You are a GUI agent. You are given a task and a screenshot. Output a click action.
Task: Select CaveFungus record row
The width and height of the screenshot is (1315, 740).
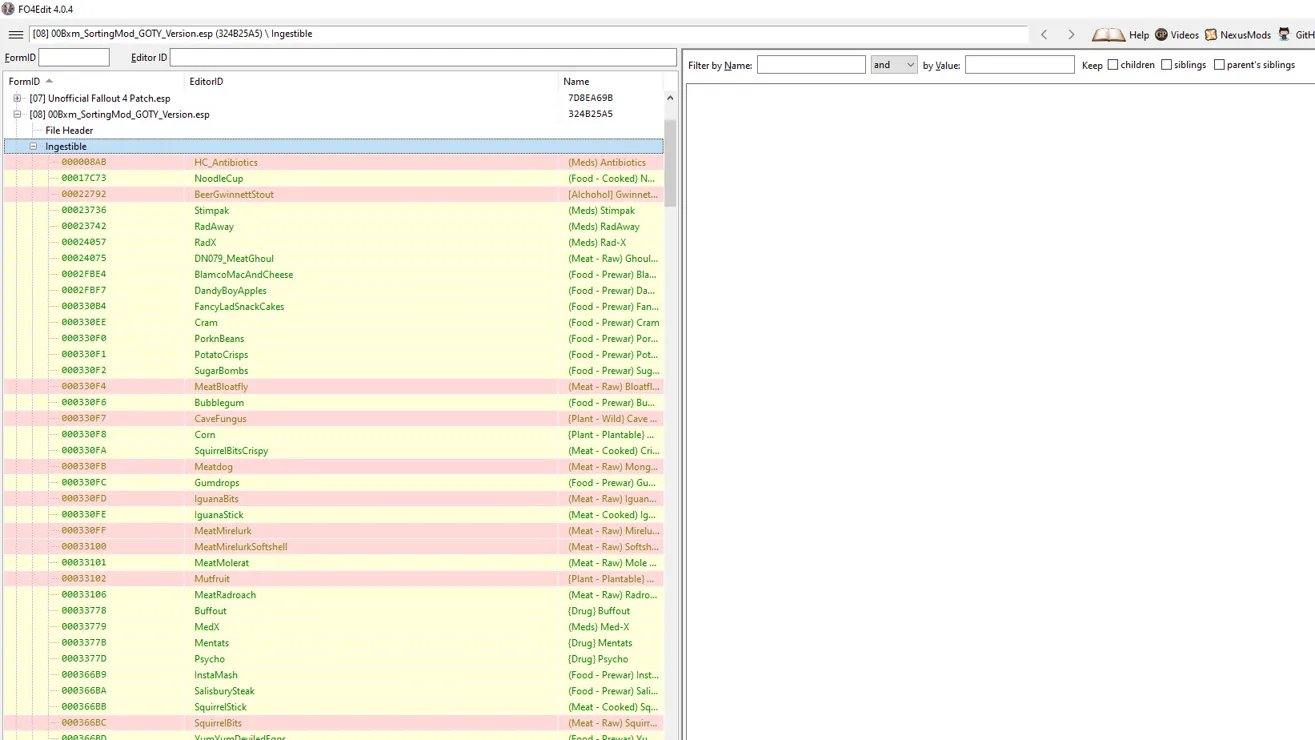point(333,418)
